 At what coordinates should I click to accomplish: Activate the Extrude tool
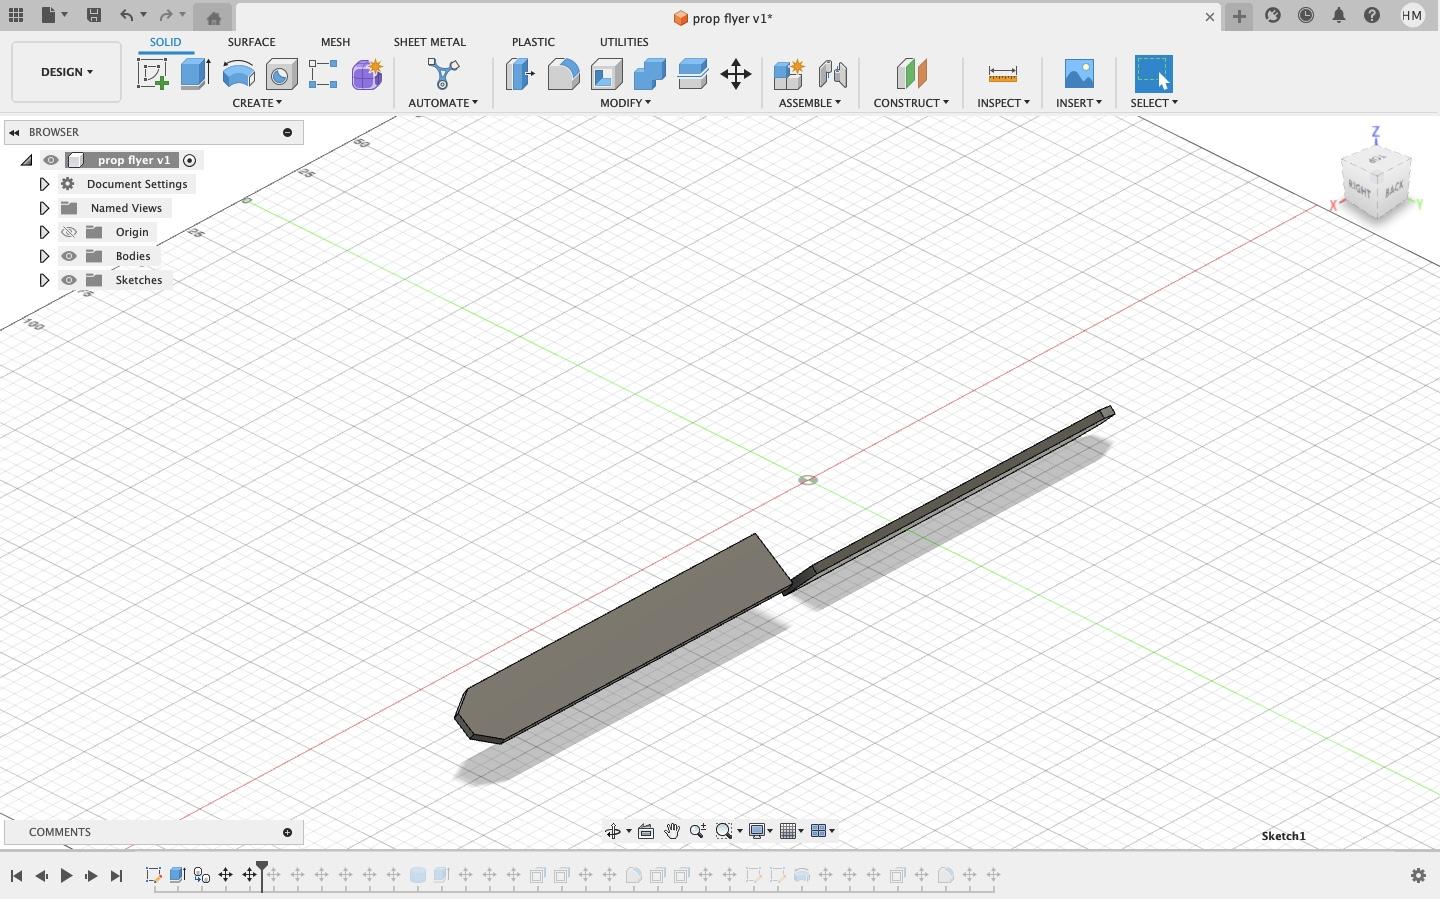pos(195,74)
